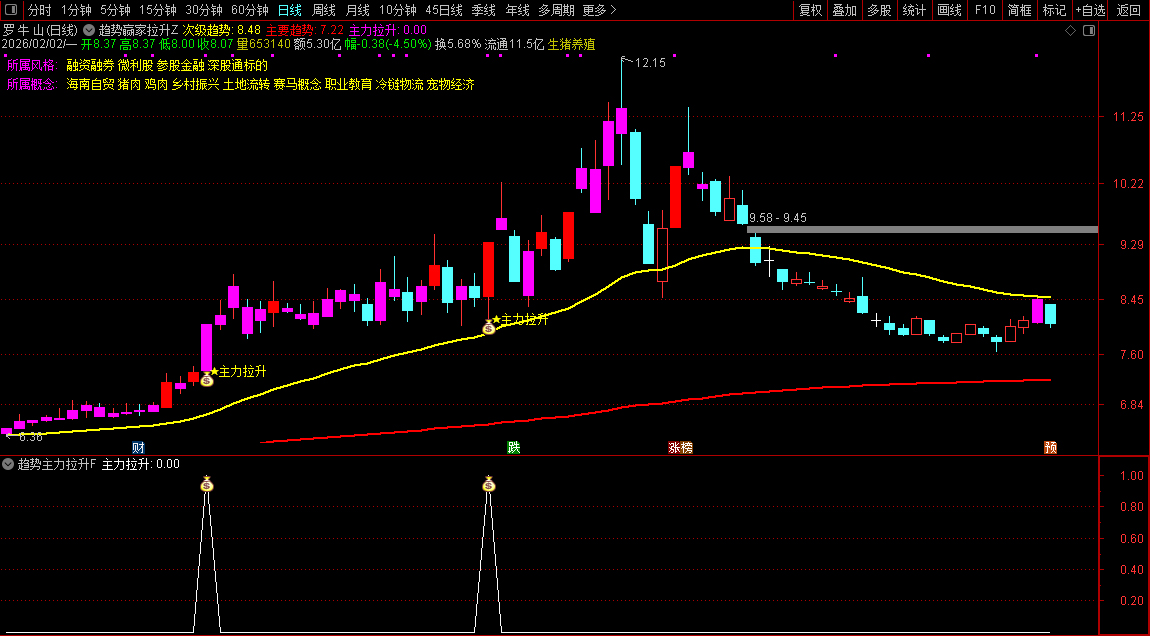Select the 日线 daily tab
The height and width of the screenshot is (636, 1150).
coord(290,10)
